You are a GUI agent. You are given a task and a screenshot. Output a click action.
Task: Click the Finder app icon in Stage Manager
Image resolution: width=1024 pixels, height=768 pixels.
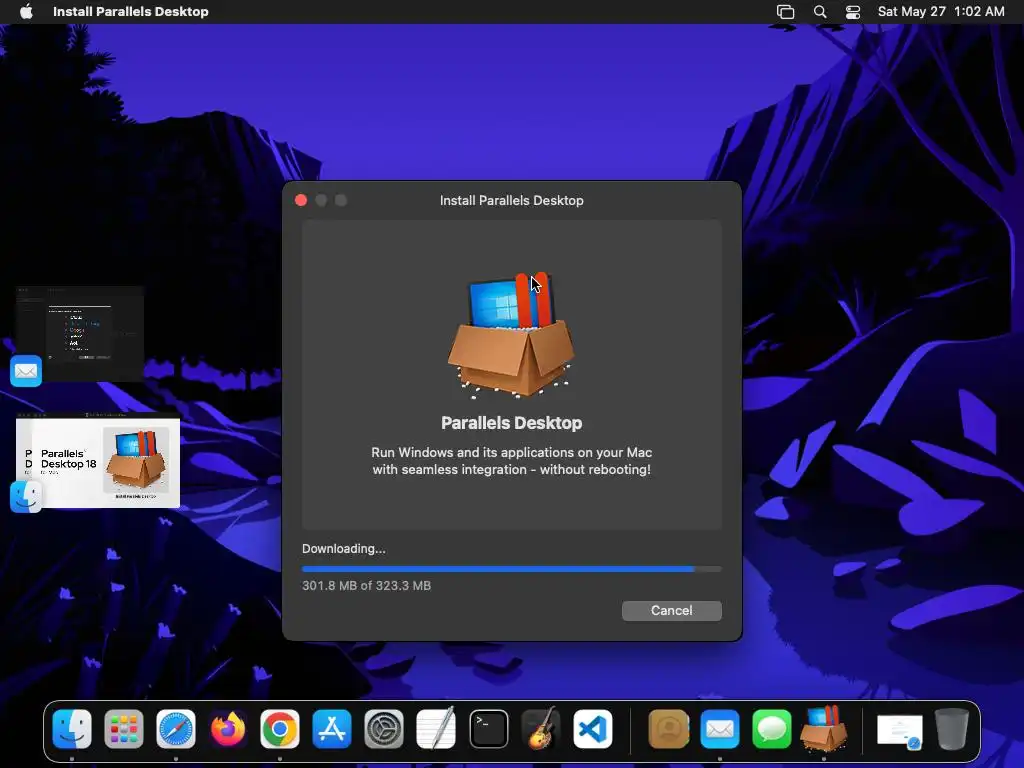click(26, 497)
